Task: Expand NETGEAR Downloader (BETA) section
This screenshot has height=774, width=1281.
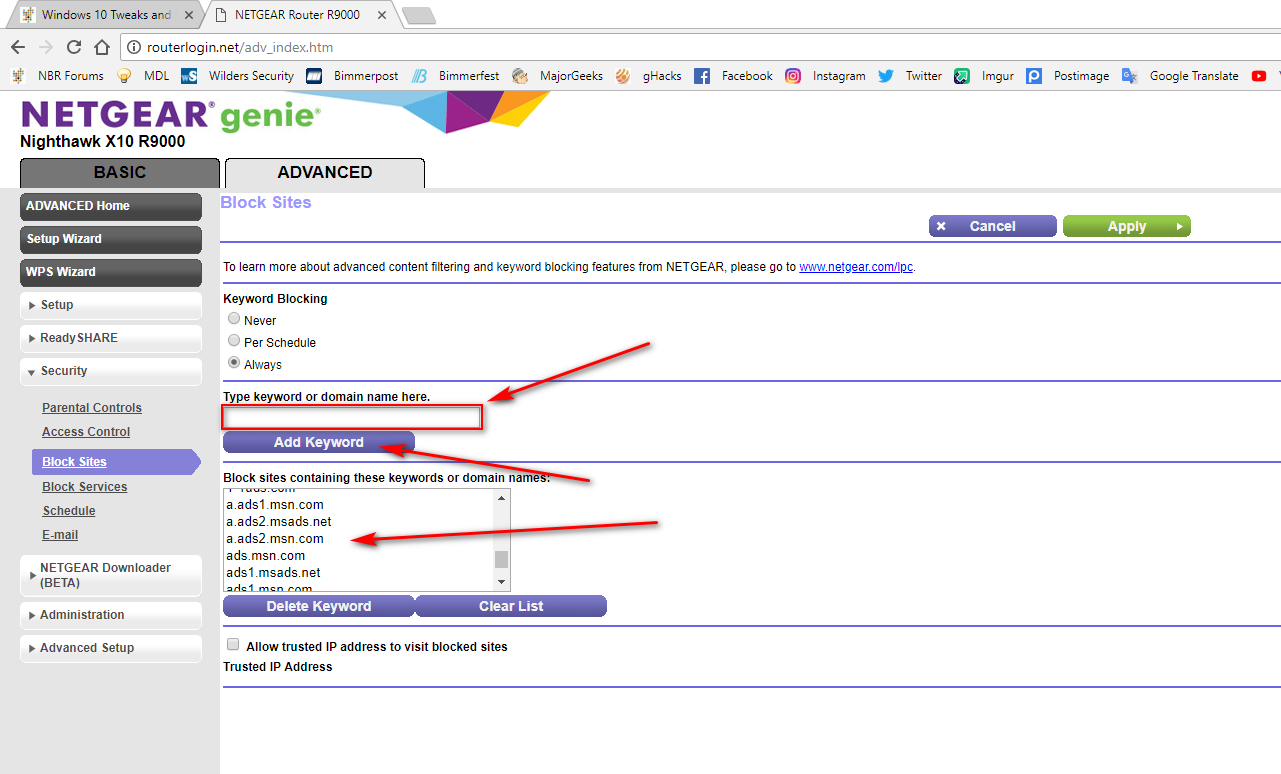Action: coord(110,575)
